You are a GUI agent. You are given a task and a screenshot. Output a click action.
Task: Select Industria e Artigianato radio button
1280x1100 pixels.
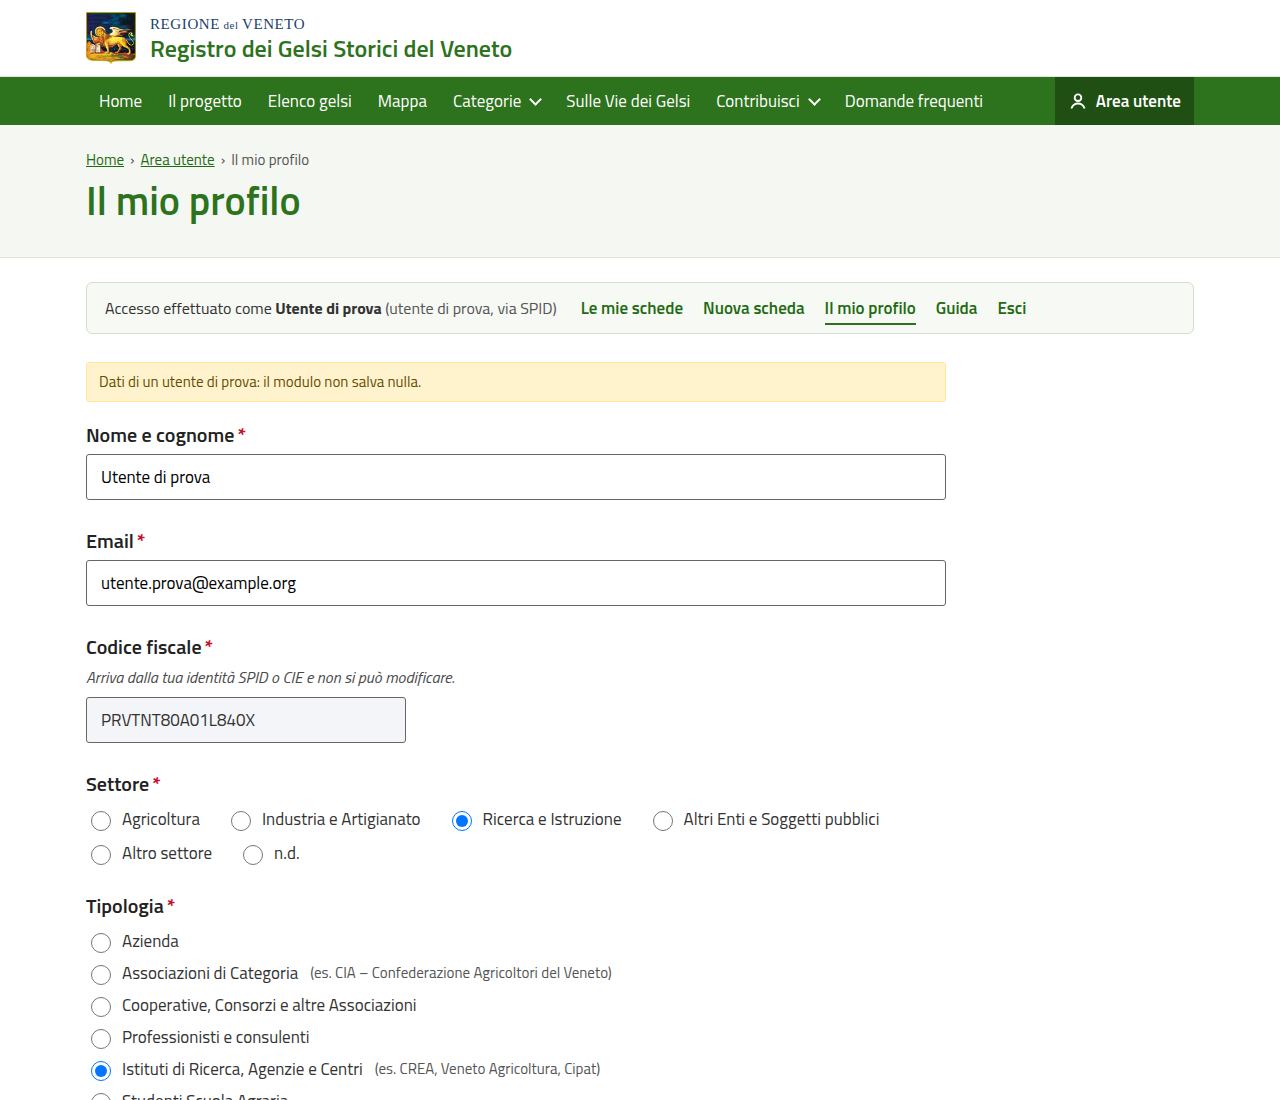click(x=241, y=821)
